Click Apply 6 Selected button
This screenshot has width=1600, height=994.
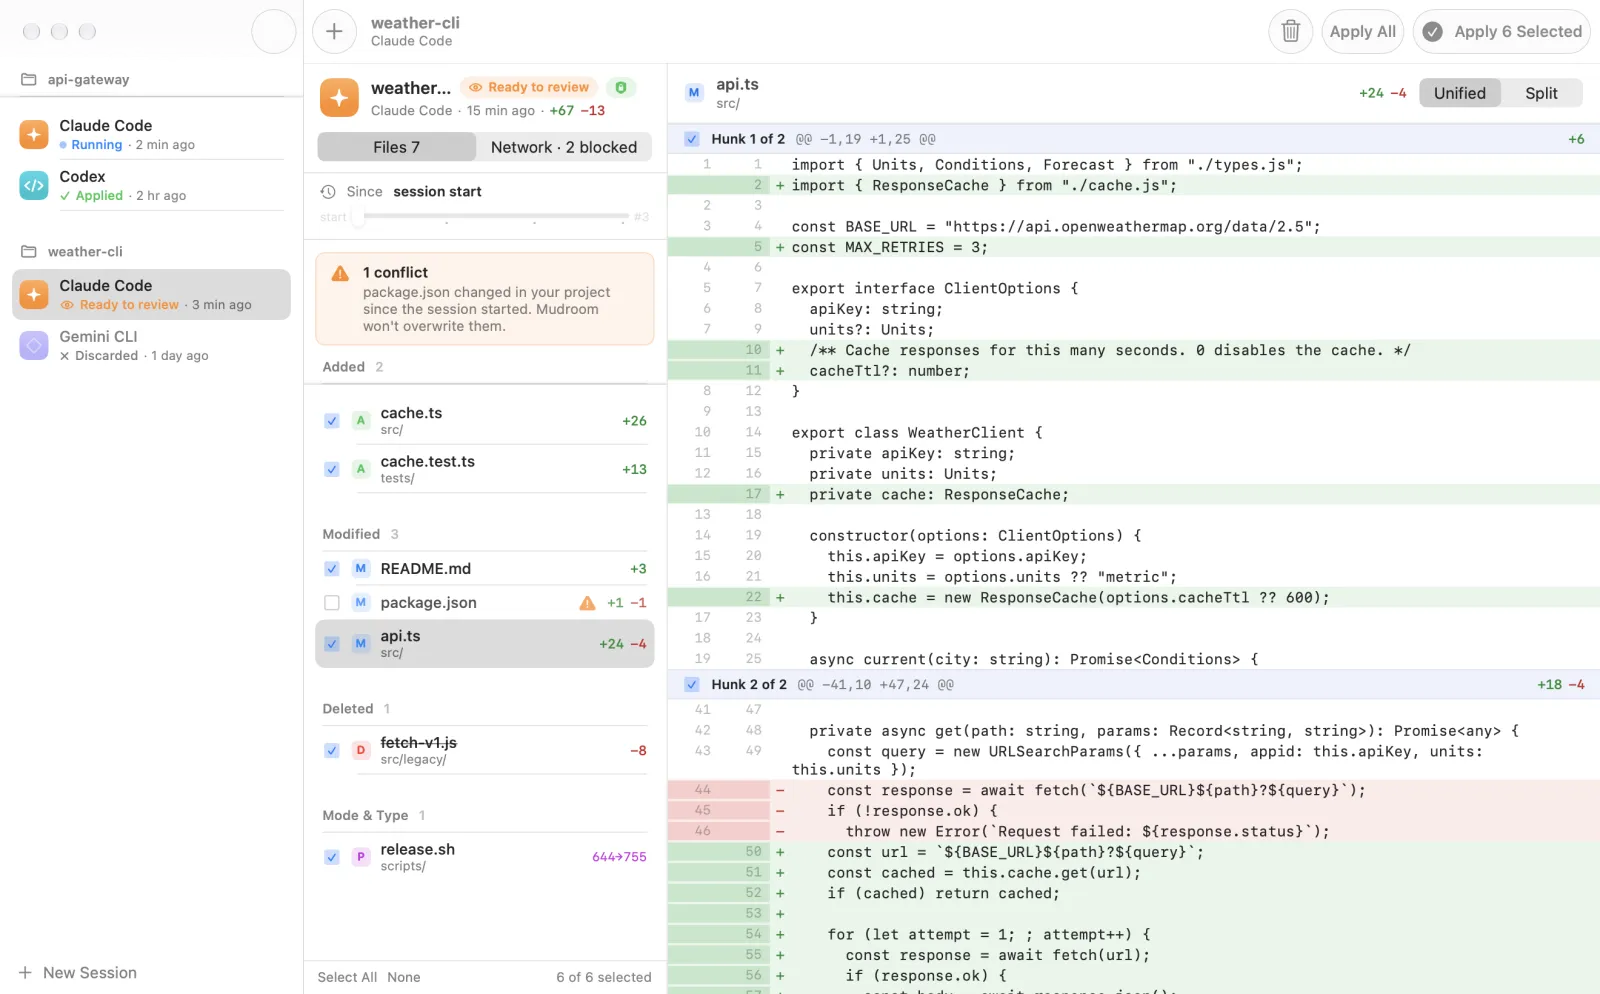[1501, 31]
